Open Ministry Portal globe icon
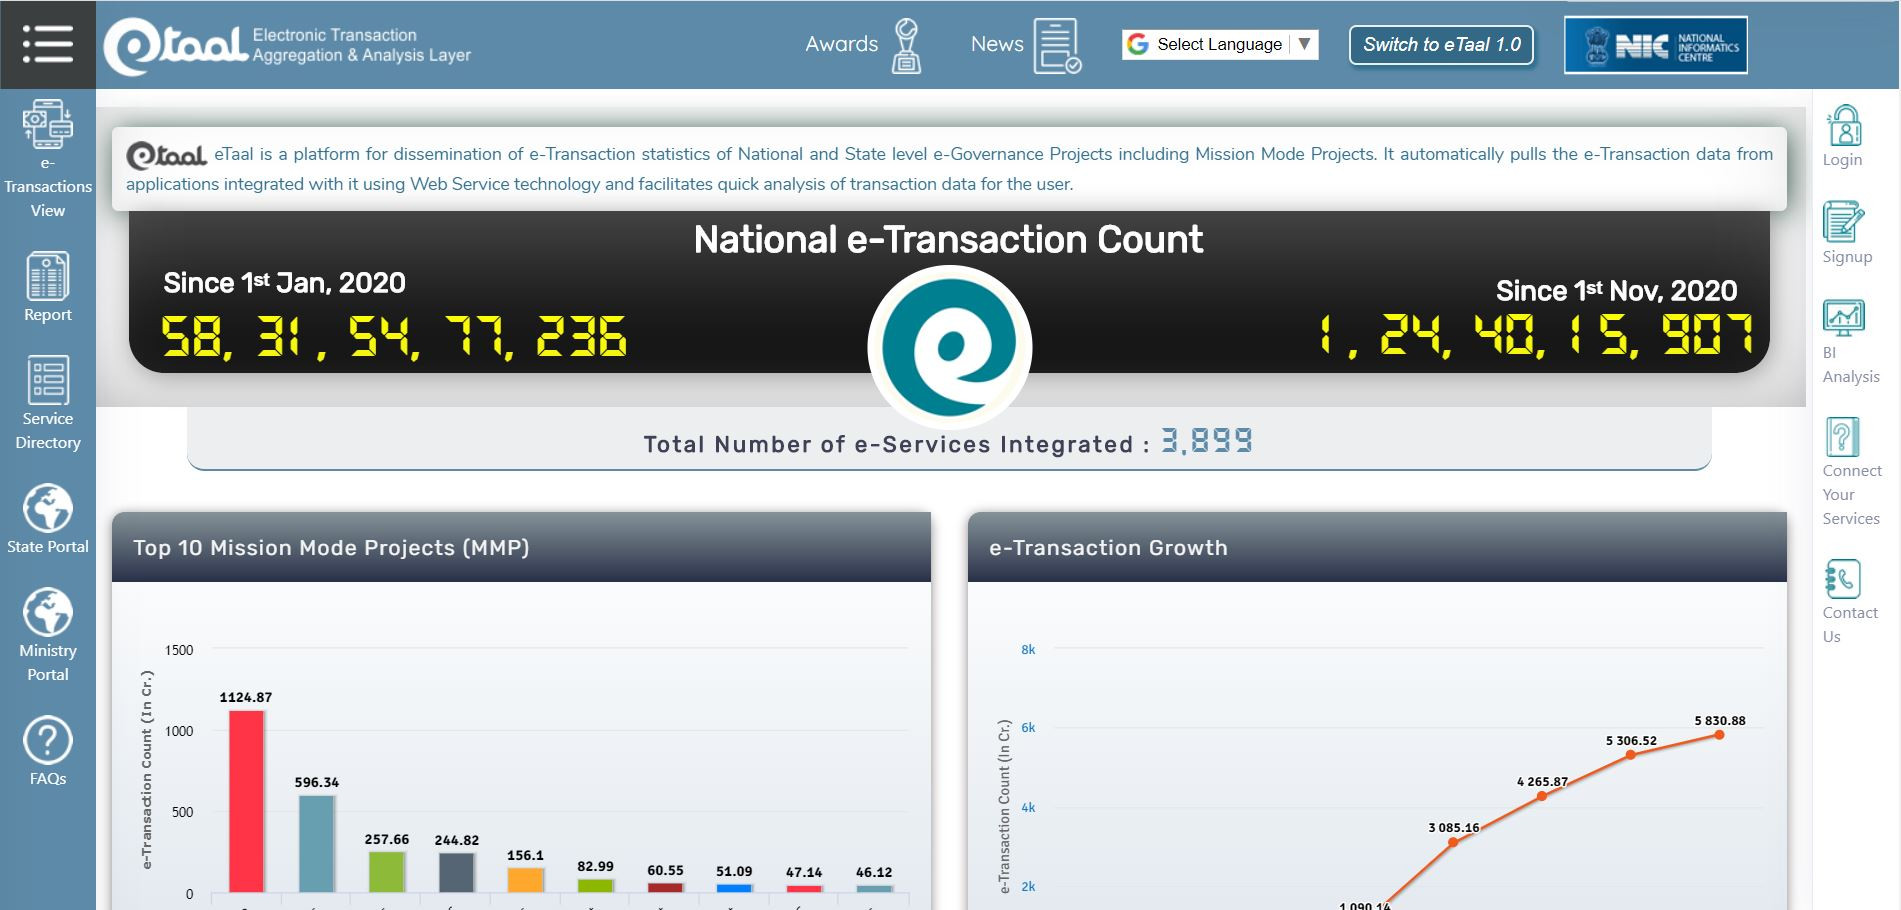Screen dimensions: 1901x910 [x=47, y=612]
